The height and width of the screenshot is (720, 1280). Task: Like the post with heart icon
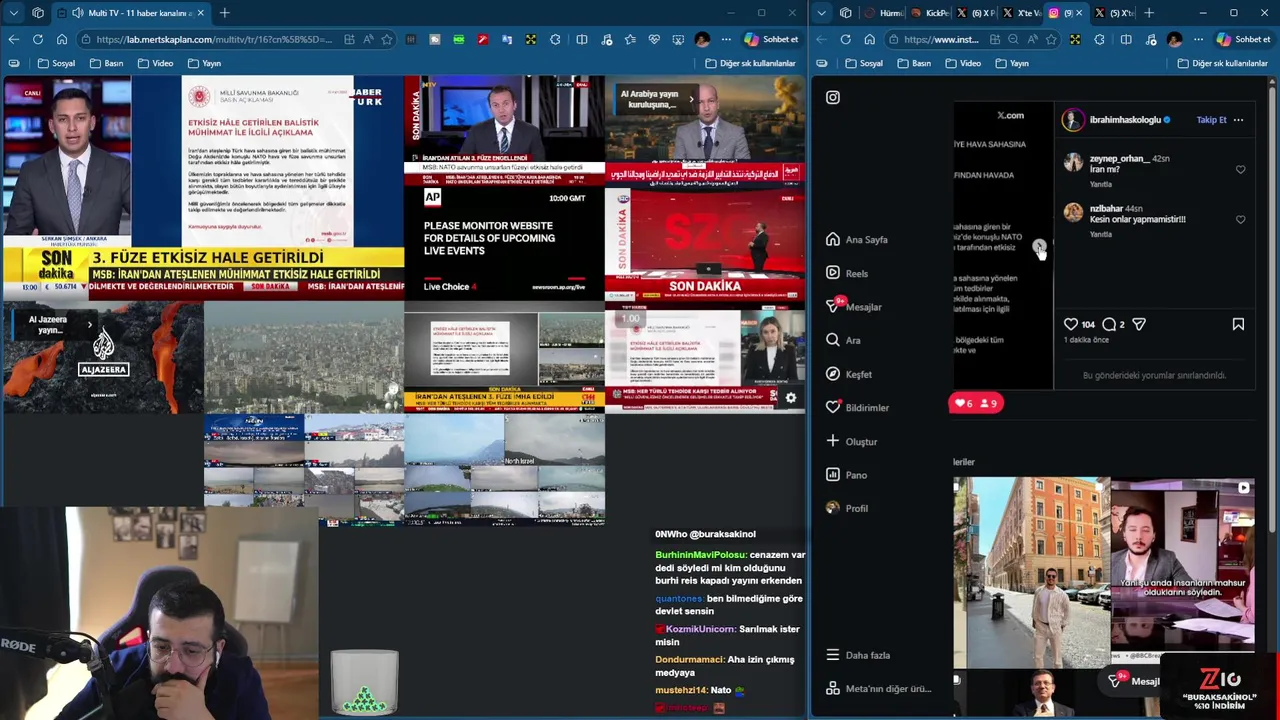click(x=1071, y=324)
